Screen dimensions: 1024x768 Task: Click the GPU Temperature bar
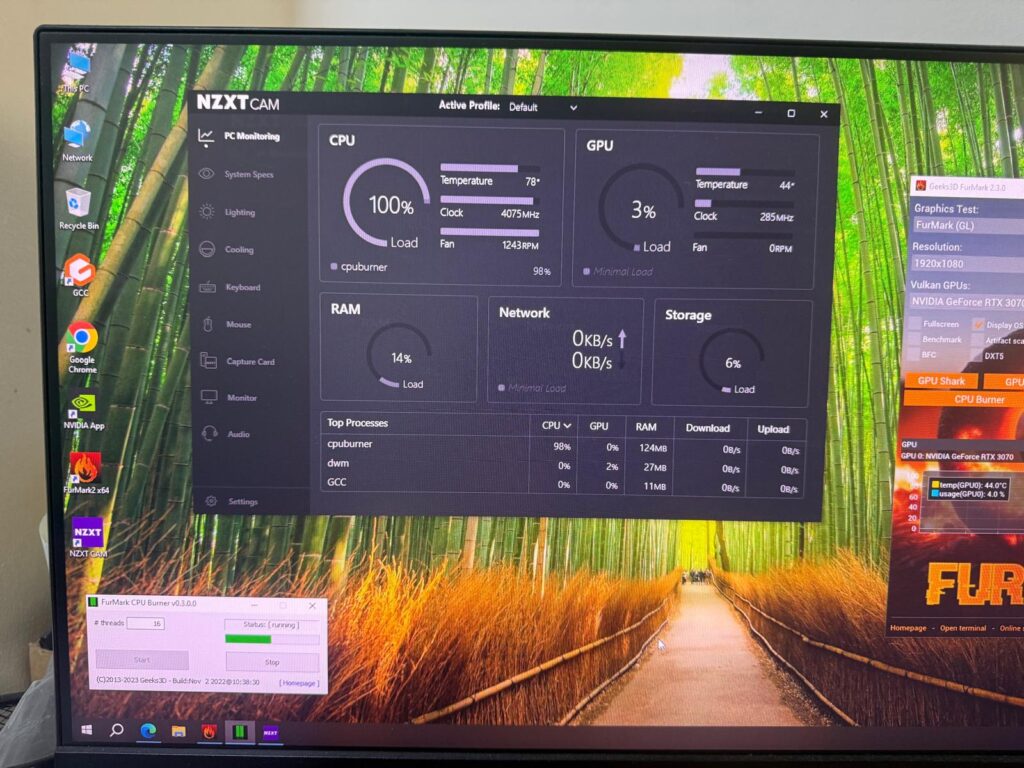click(x=744, y=172)
